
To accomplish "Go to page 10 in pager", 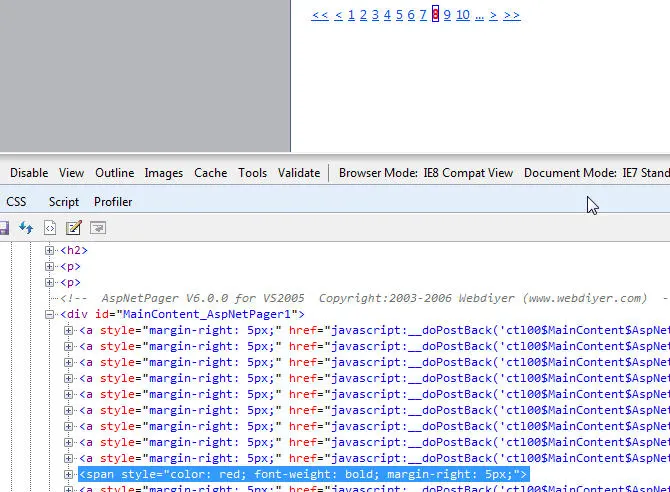I will pos(462,15).
